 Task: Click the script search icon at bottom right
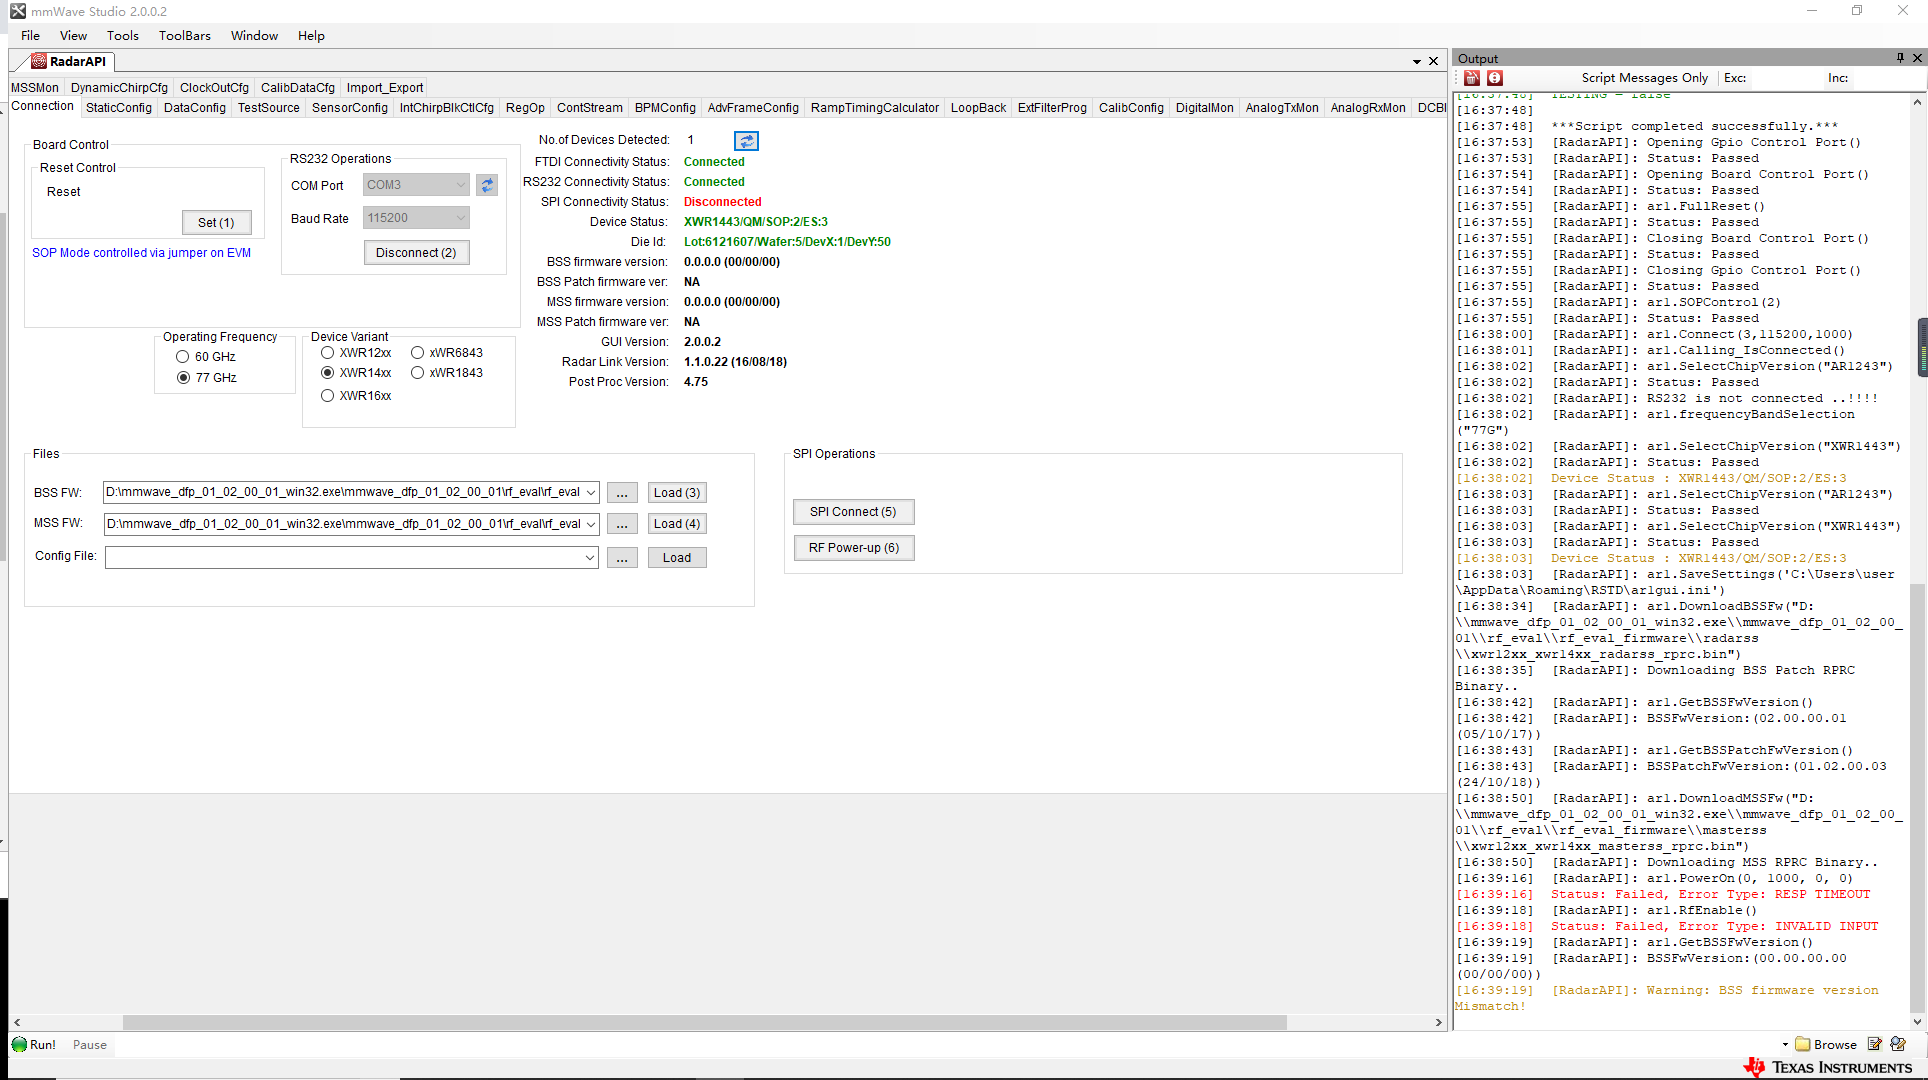click(x=1899, y=1043)
